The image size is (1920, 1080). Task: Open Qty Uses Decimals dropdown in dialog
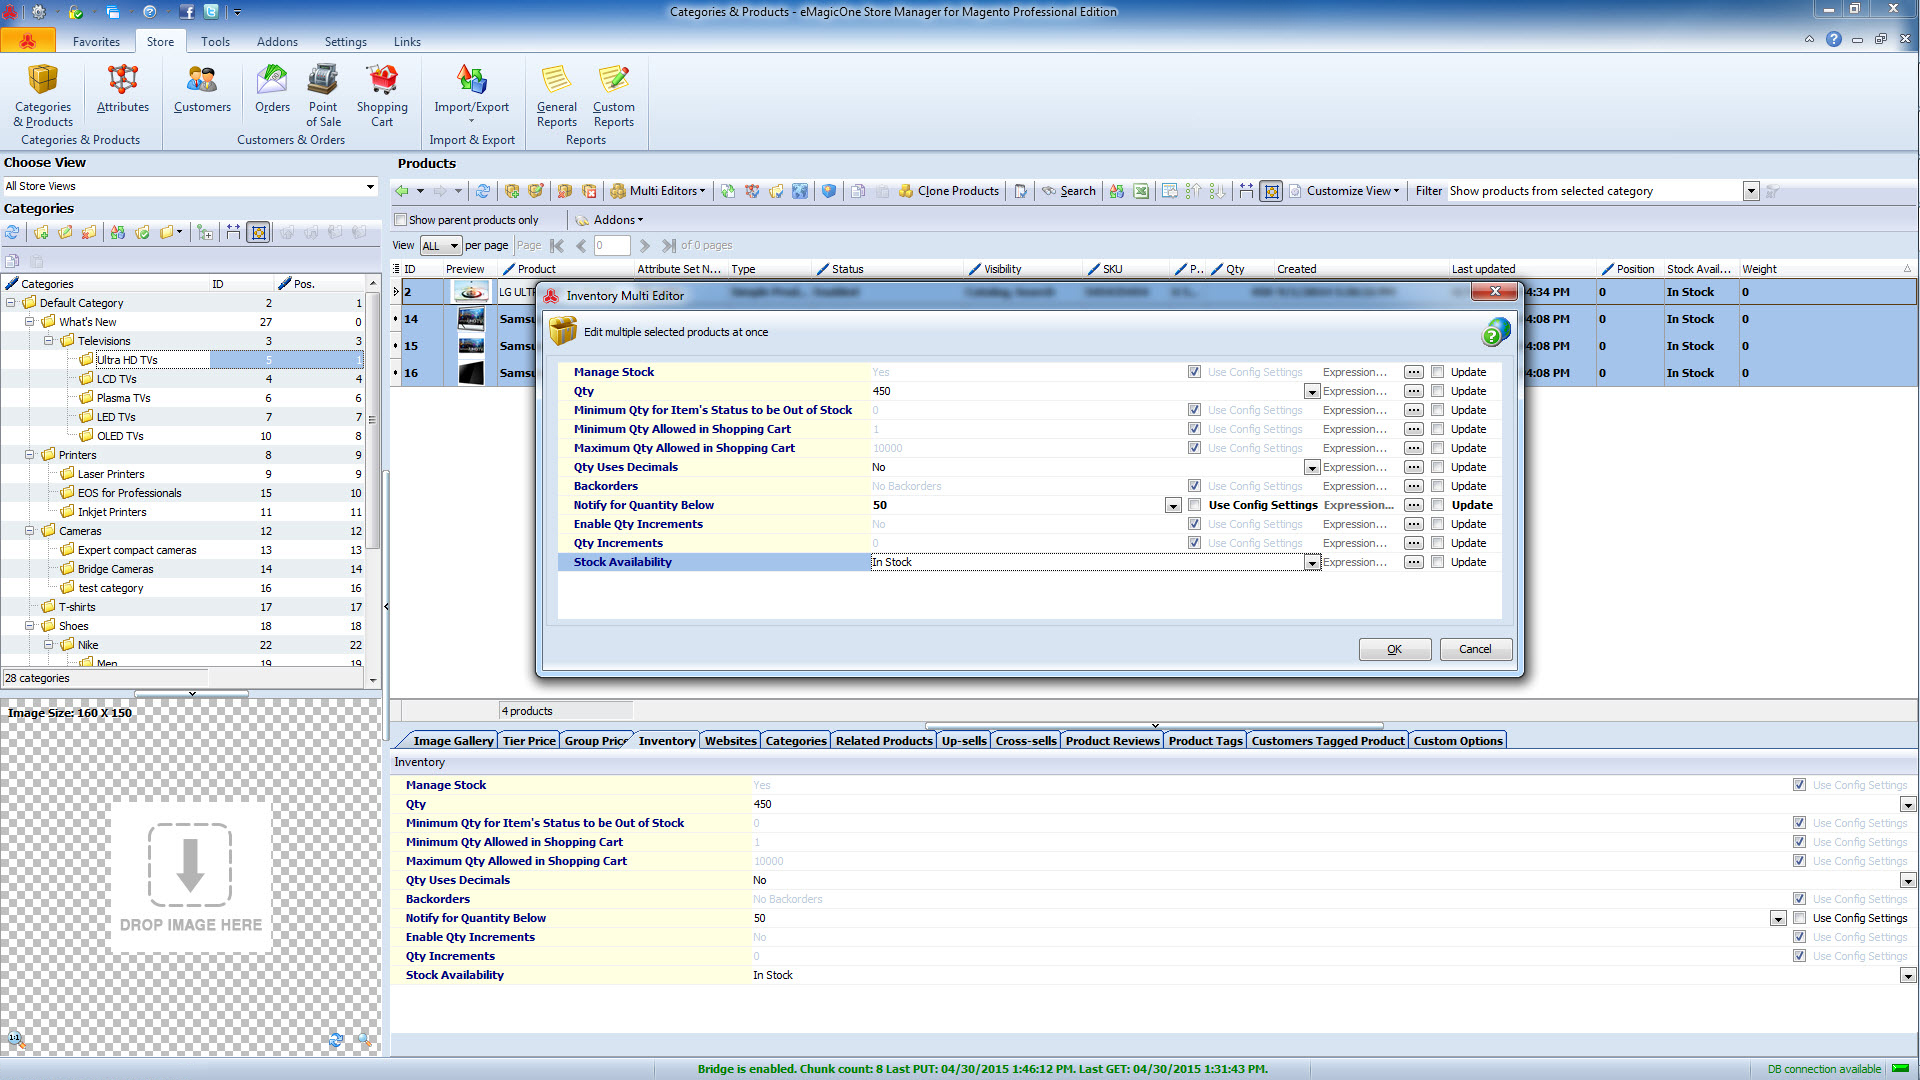coord(1311,468)
